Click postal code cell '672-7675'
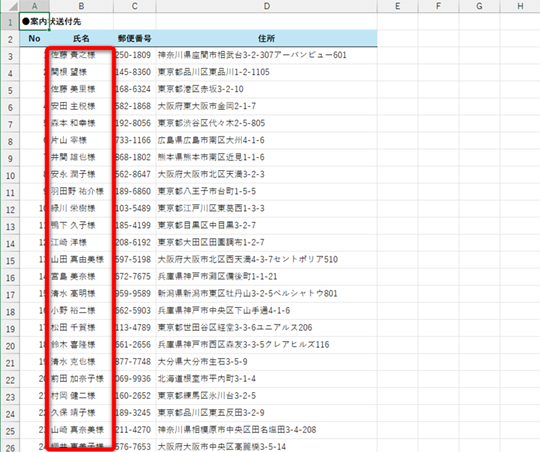This screenshot has width=540, height=452. click(x=135, y=277)
